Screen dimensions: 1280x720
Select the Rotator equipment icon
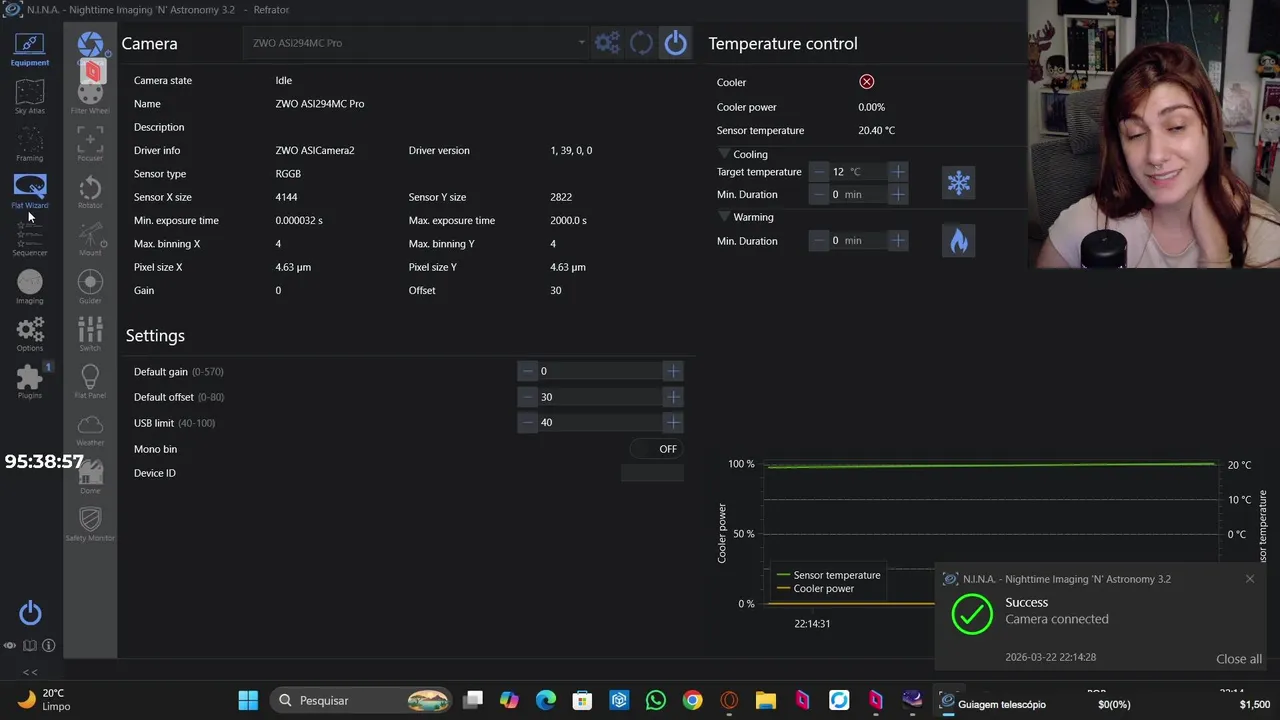coord(90,191)
